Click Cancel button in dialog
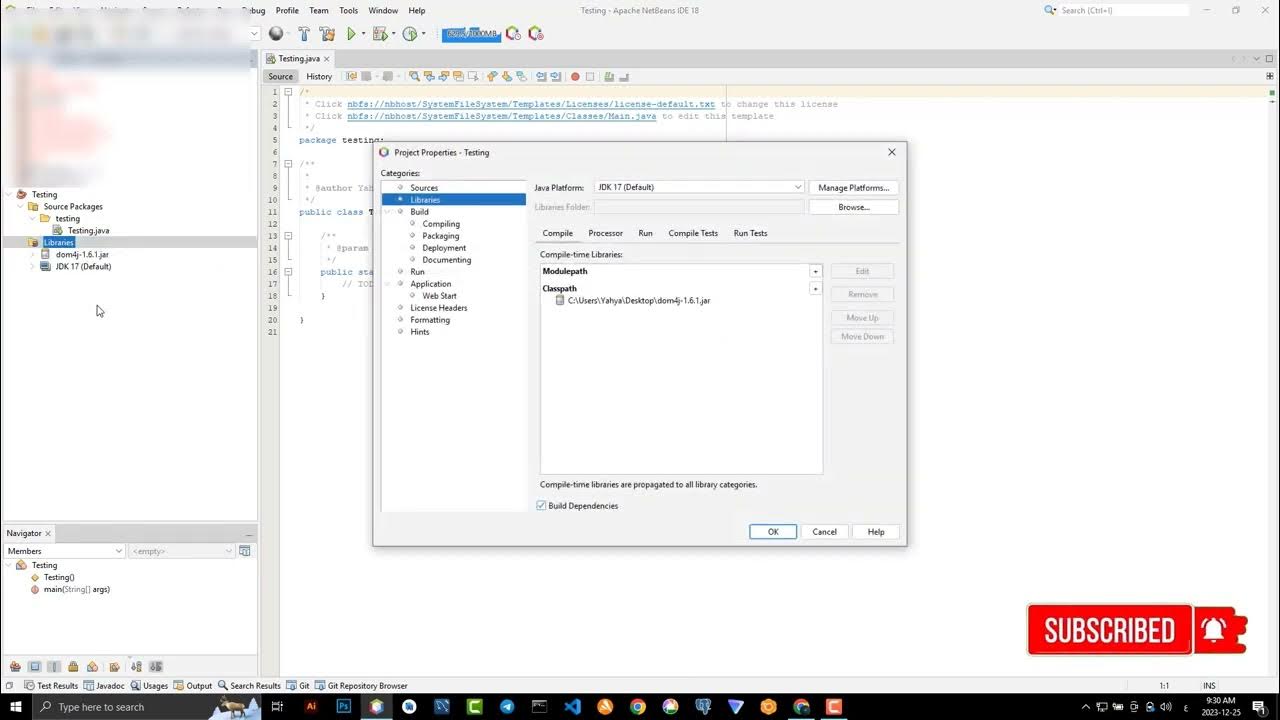Viewport: 1280px width, 720px height. pyautogui.click(x=825, y=532)
